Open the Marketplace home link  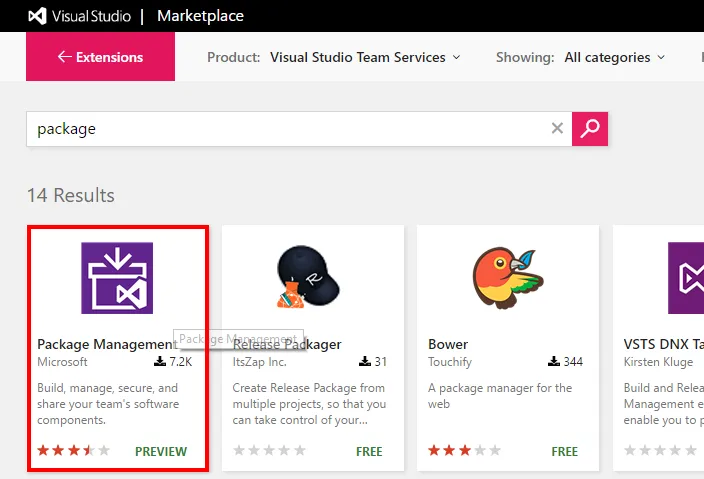[x=200, y=16]
